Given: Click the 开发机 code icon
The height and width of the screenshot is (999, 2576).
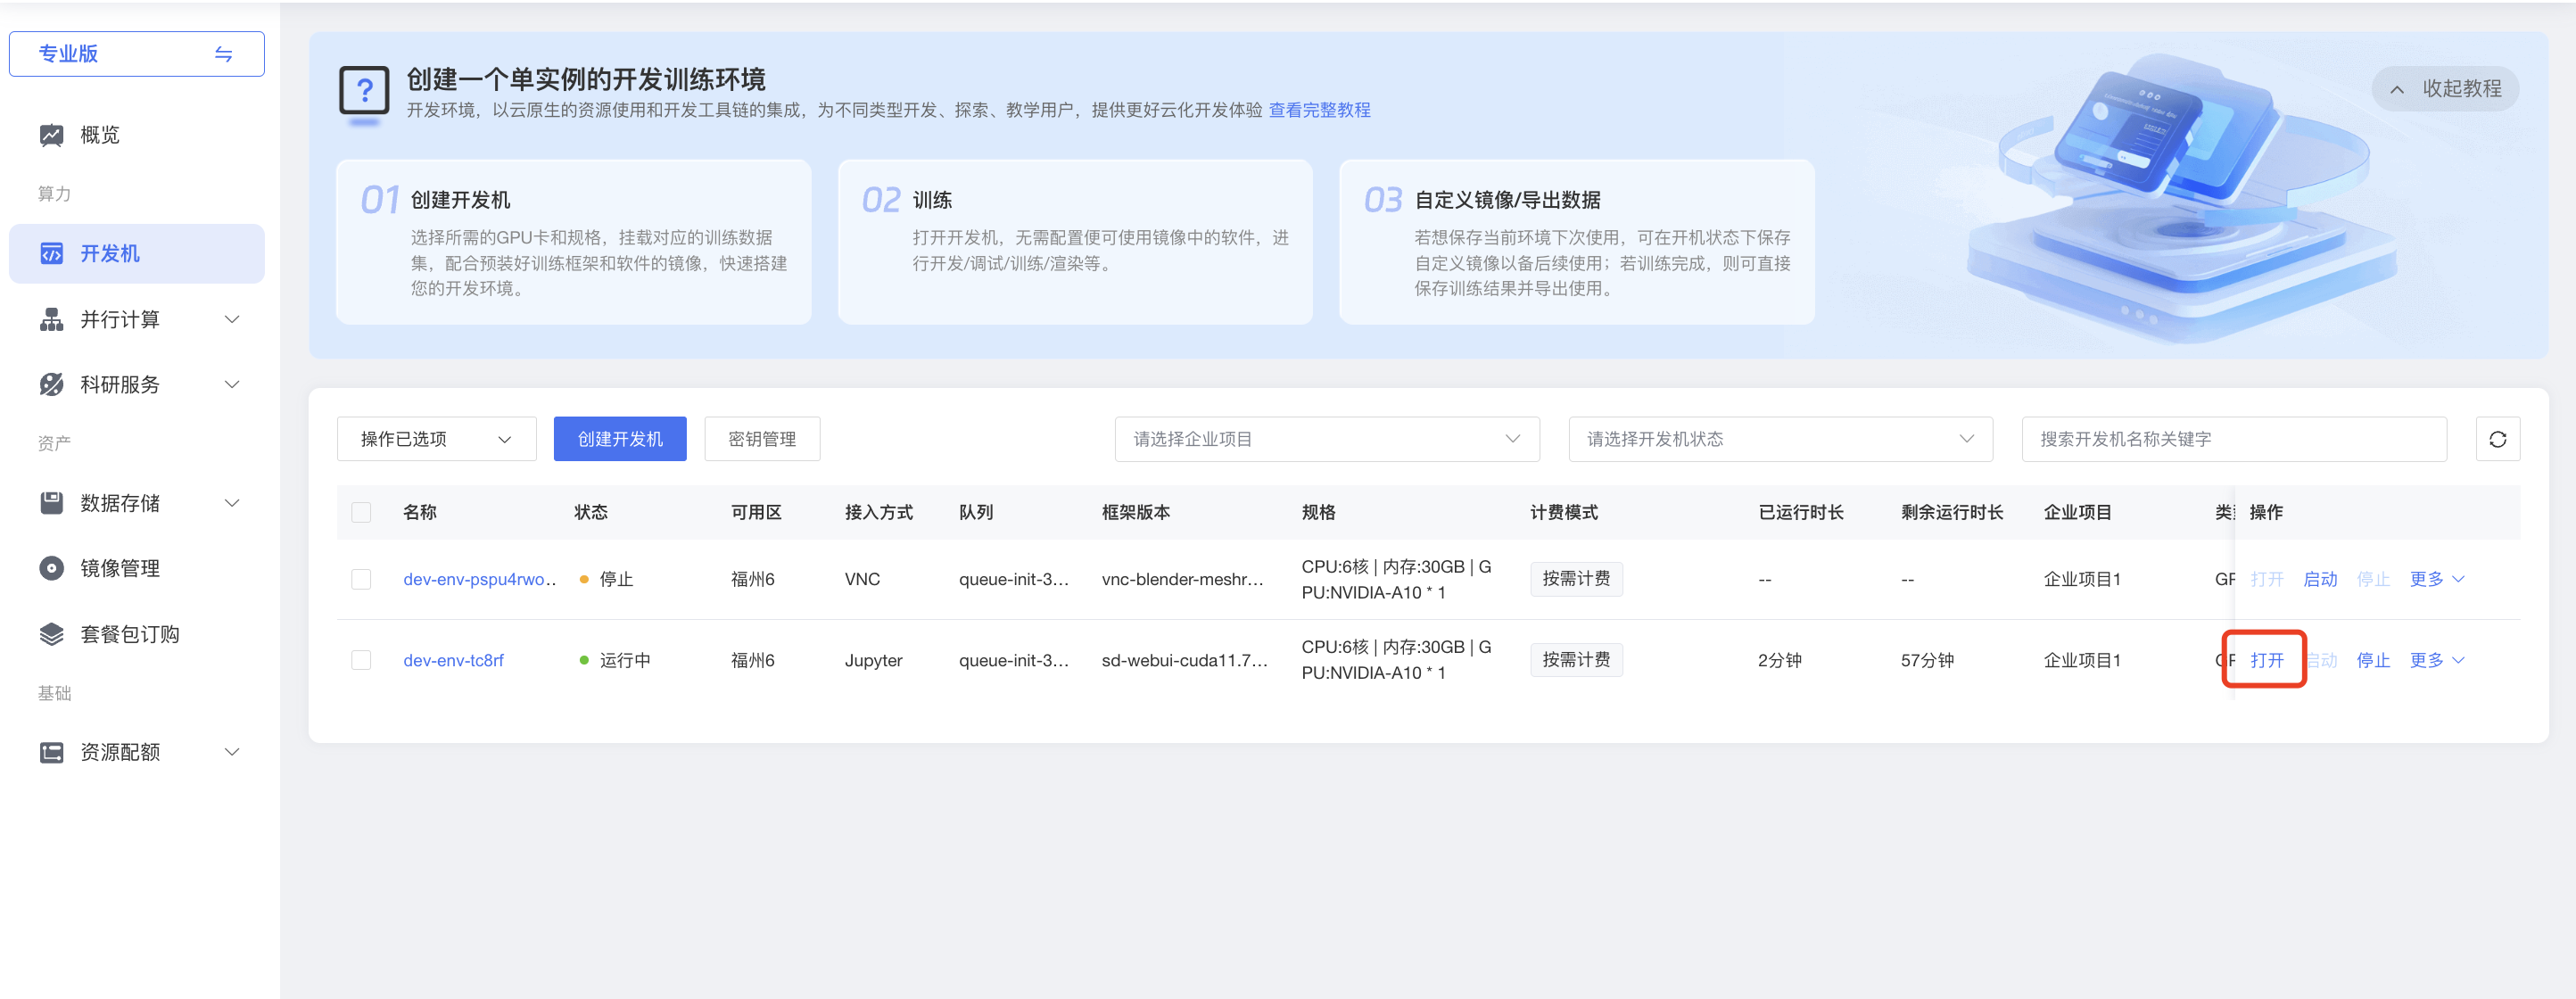Looking at the screenshot, I should [51, 254].
